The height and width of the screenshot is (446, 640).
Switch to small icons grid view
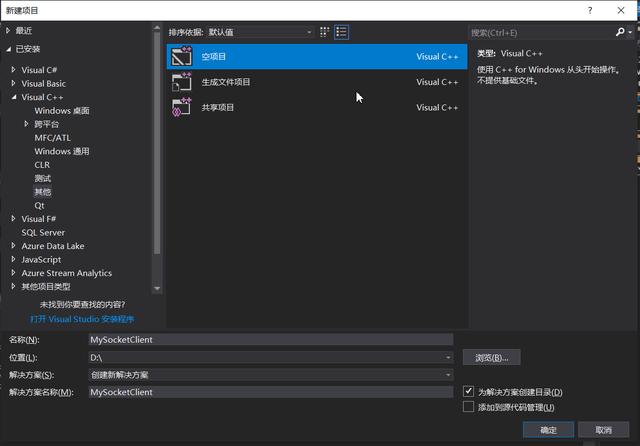point(324,32)
